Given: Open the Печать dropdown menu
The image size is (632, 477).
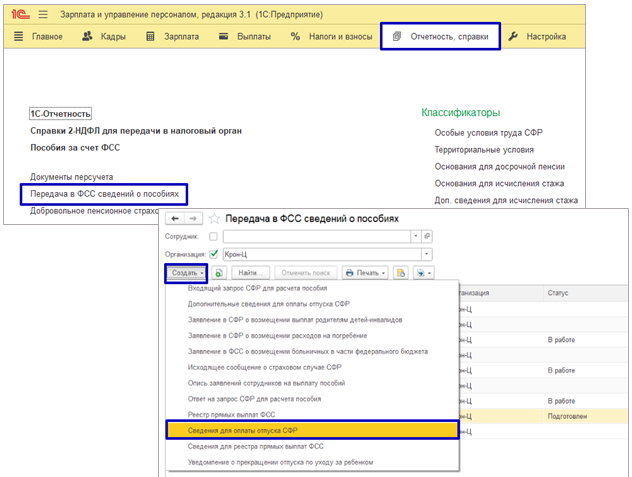Looking at the screenshot, I should coord(365,272).
